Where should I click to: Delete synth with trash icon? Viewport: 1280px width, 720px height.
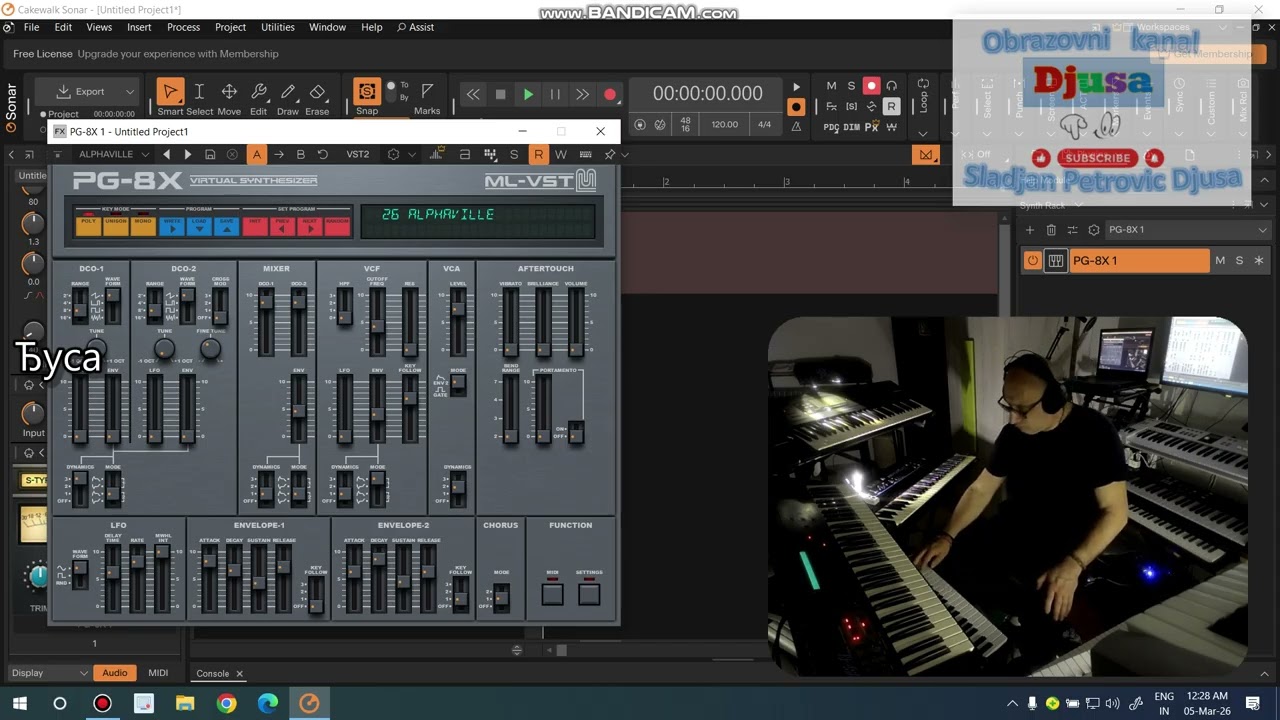click(x=1051, y=230)
